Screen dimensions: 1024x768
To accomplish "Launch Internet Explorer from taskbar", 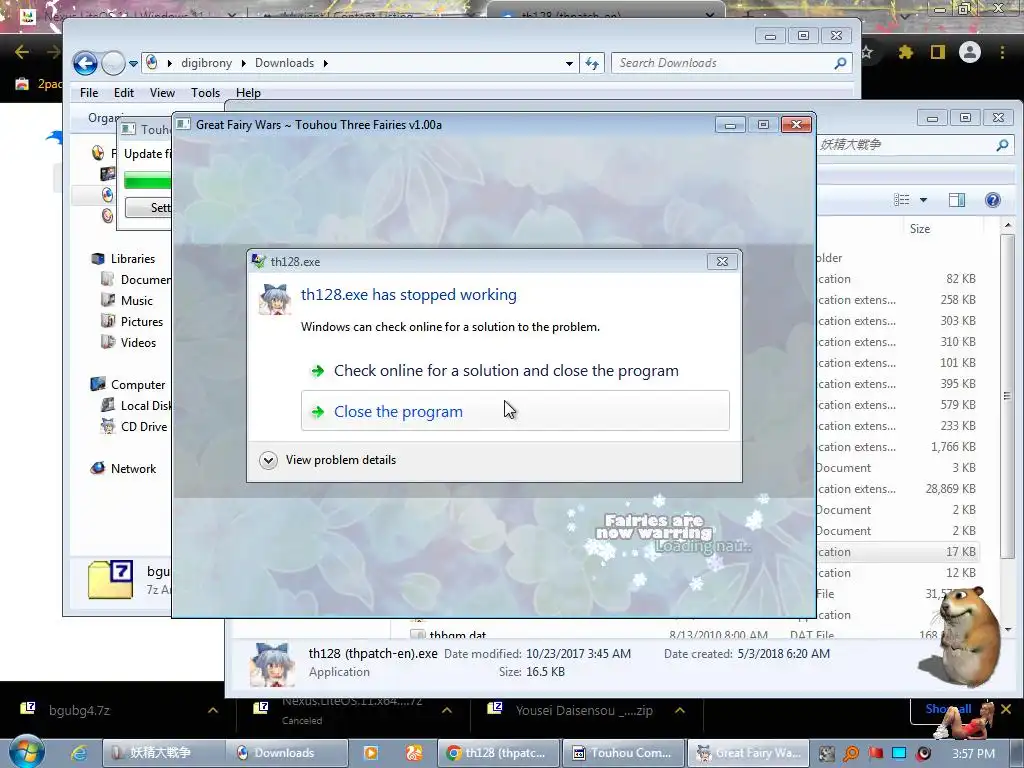I will (79, 753).
